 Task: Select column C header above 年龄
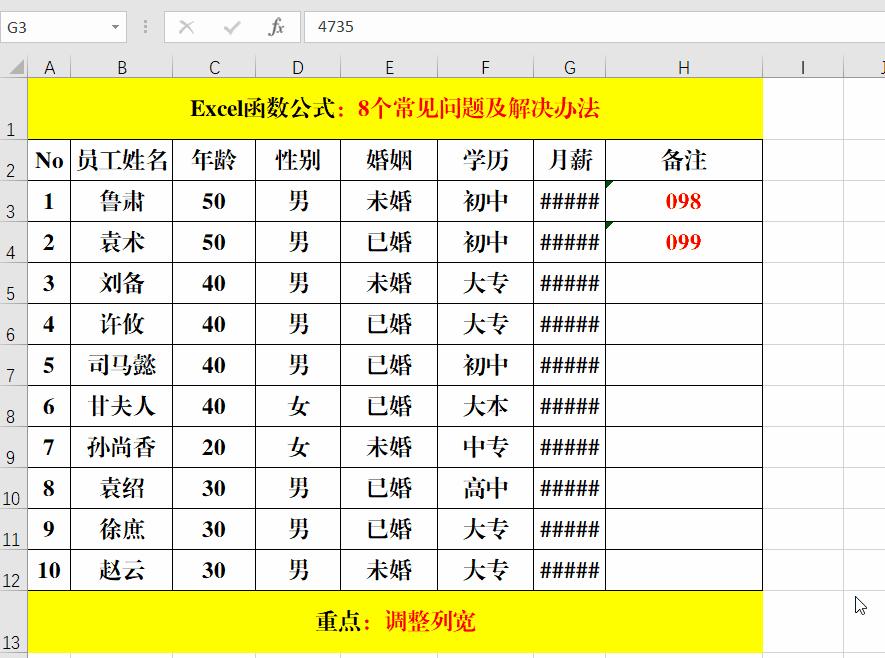[213, 67]
